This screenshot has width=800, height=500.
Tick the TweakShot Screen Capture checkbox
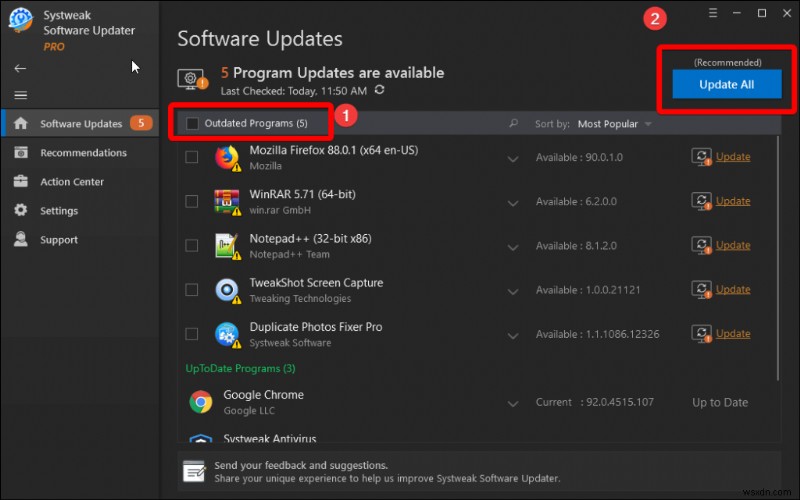tap(192, 290)
